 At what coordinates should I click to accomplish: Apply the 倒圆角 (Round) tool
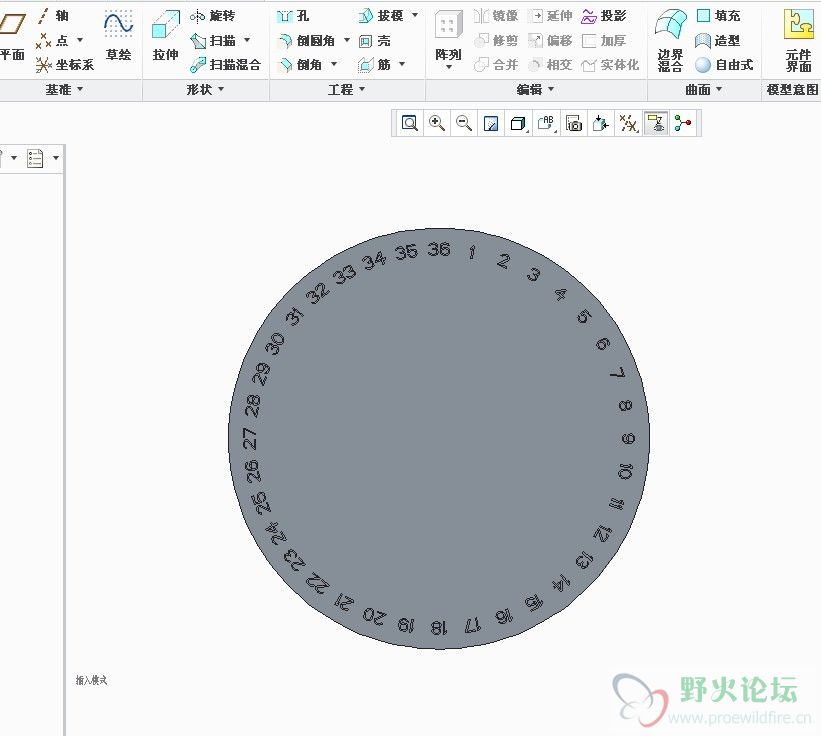(x=306, y=40)
